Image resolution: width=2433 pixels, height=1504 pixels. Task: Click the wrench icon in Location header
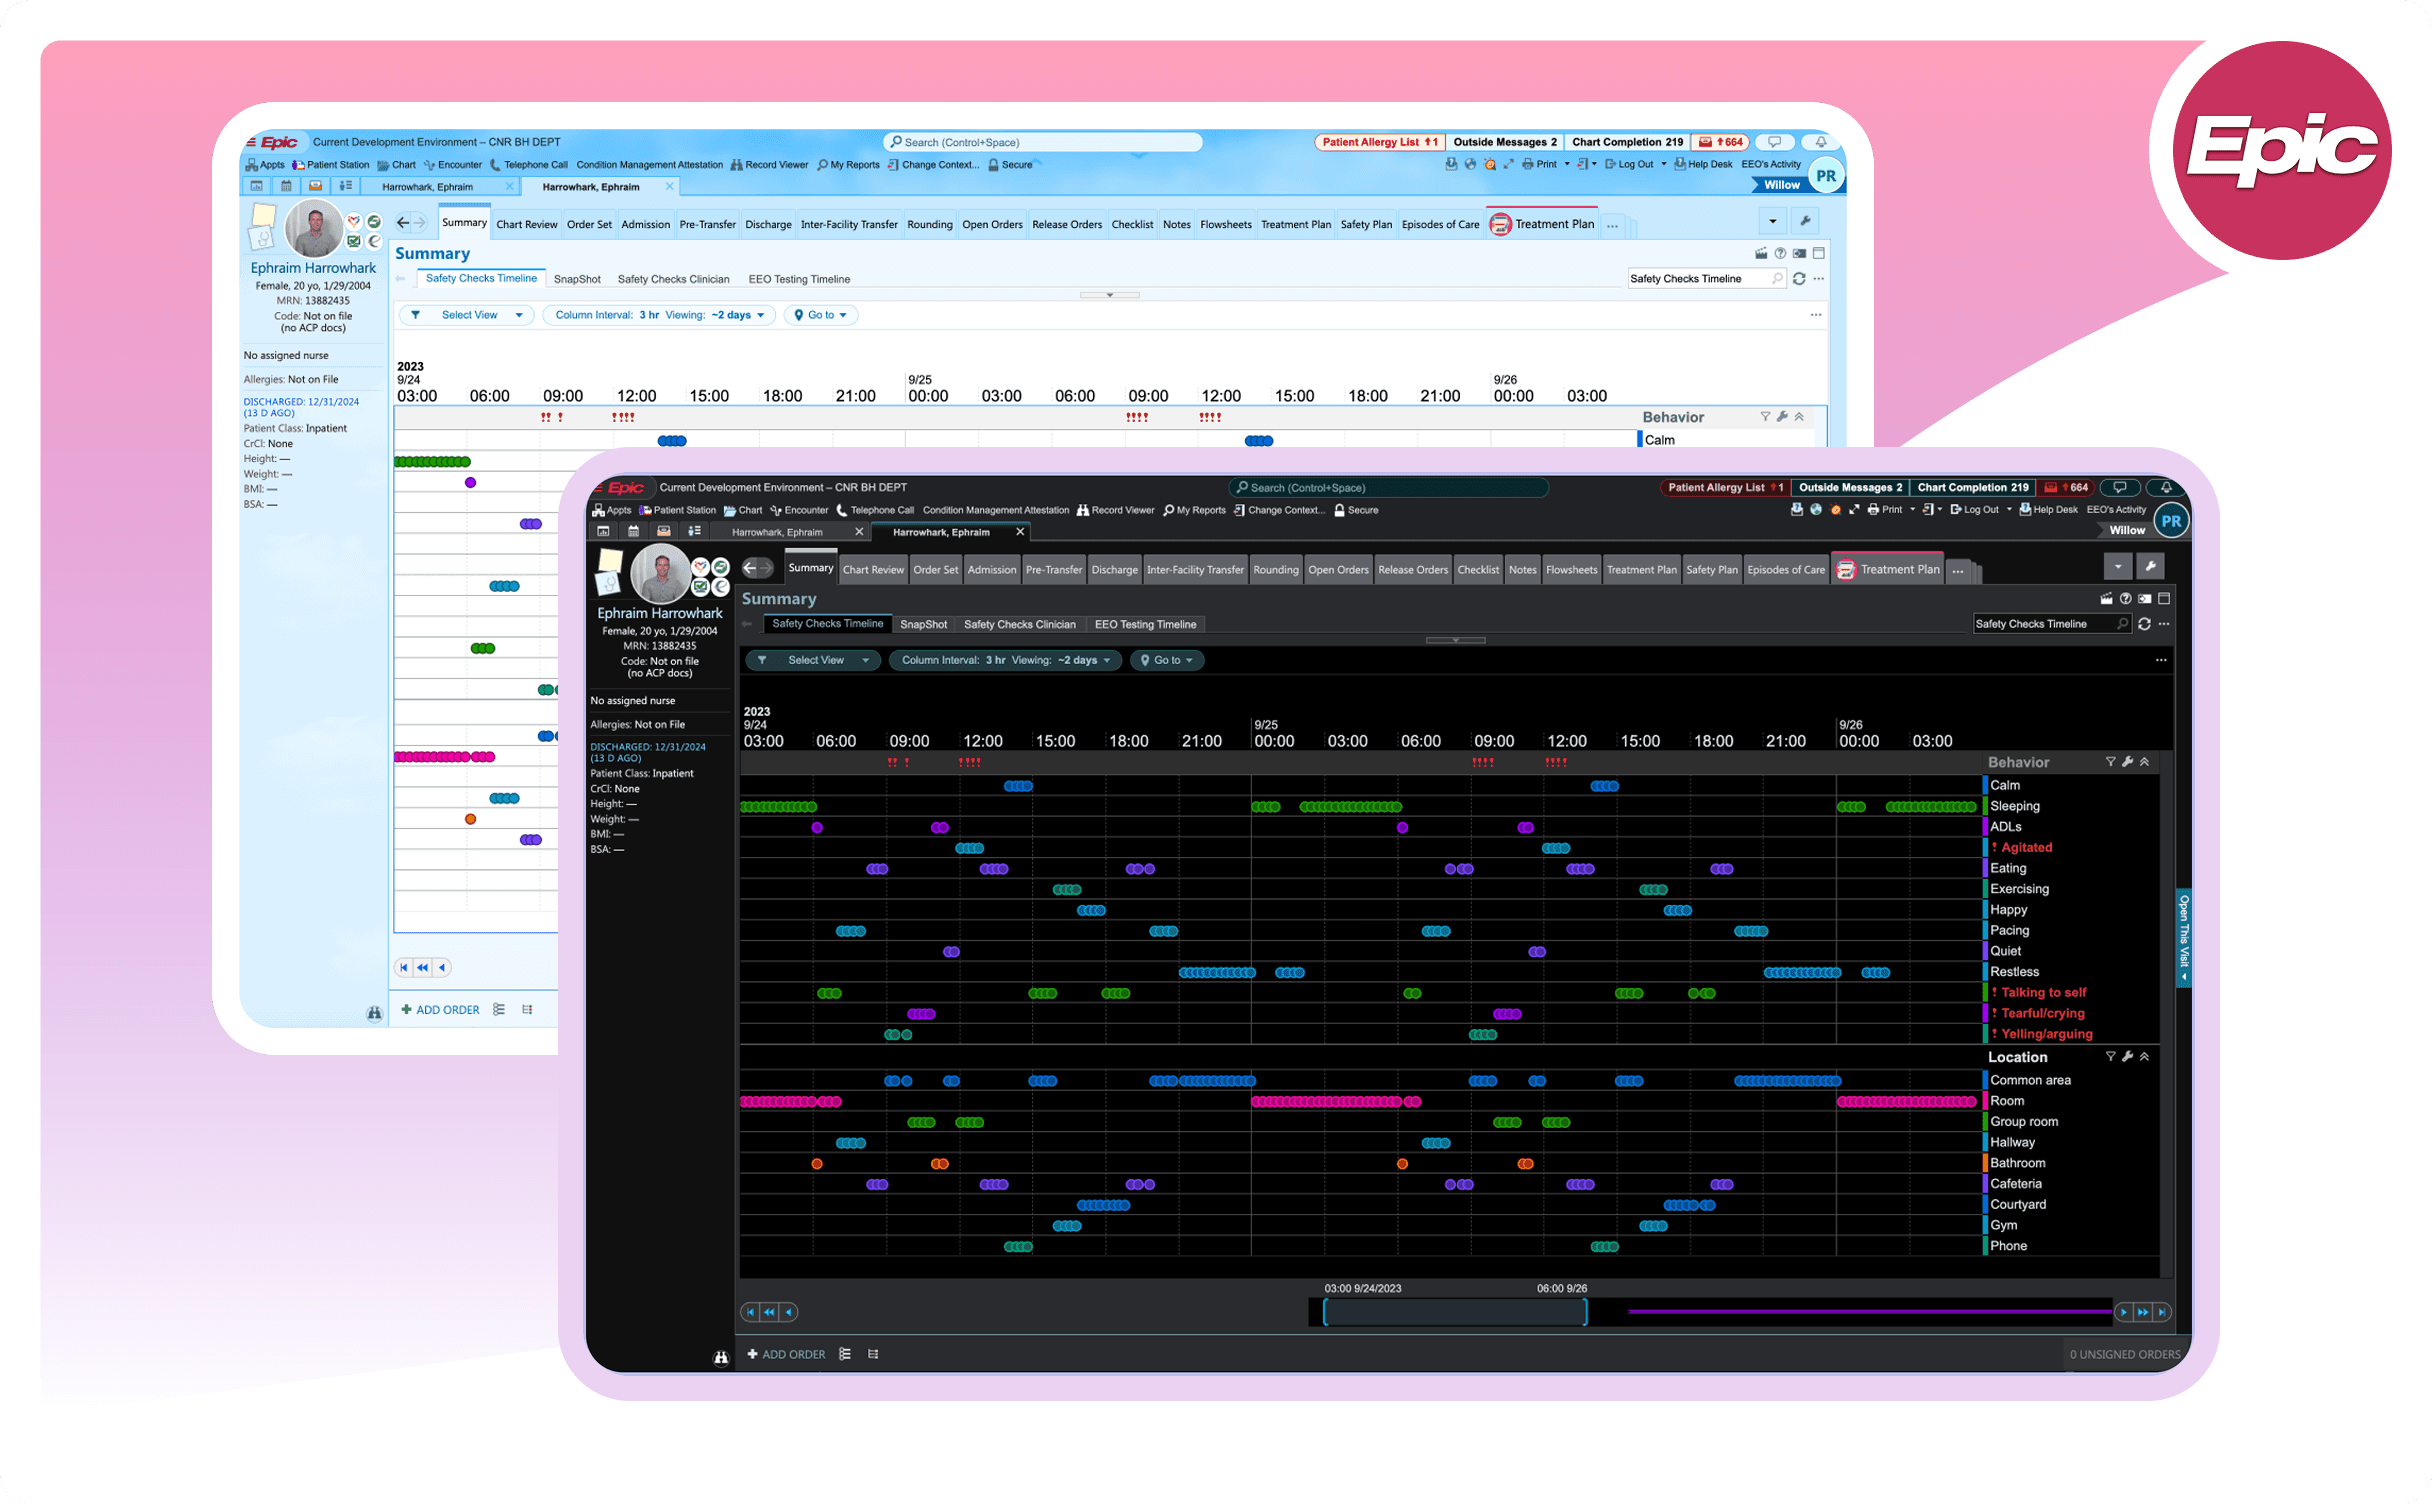coord(2127,1057)
